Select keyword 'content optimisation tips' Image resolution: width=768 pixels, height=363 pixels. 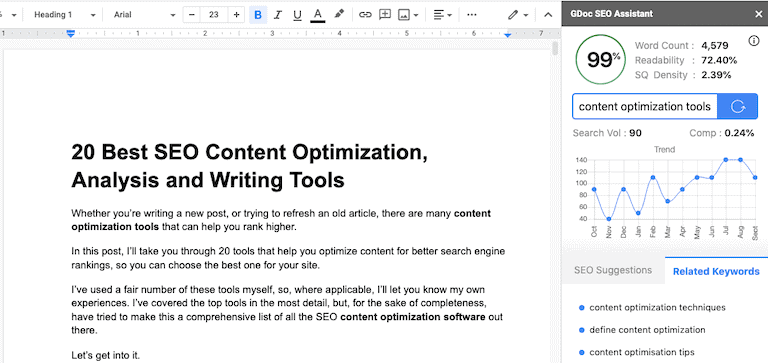[642, 352]
